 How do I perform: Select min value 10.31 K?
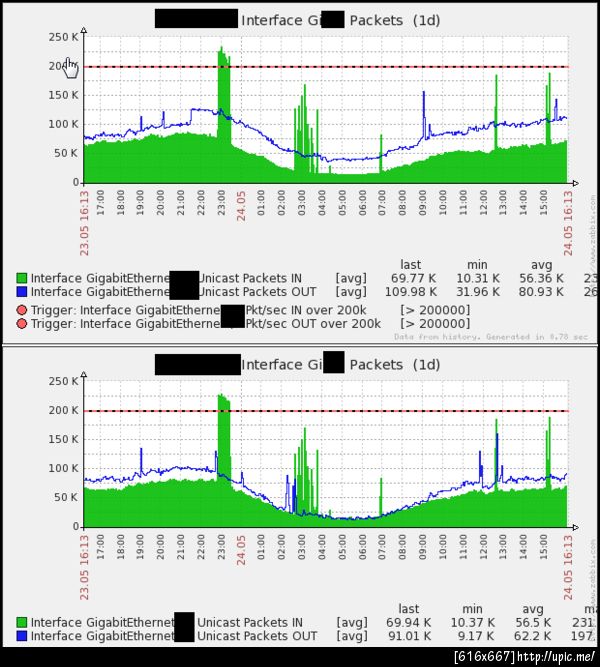coord(477,279)
